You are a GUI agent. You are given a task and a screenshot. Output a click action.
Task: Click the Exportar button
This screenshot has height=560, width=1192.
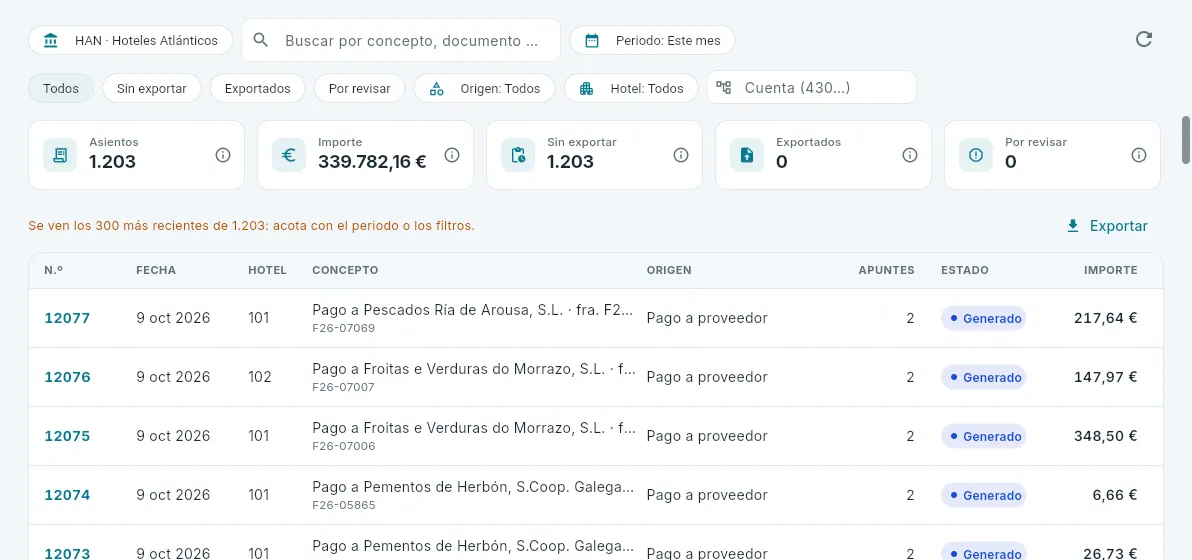[1108, 226]
